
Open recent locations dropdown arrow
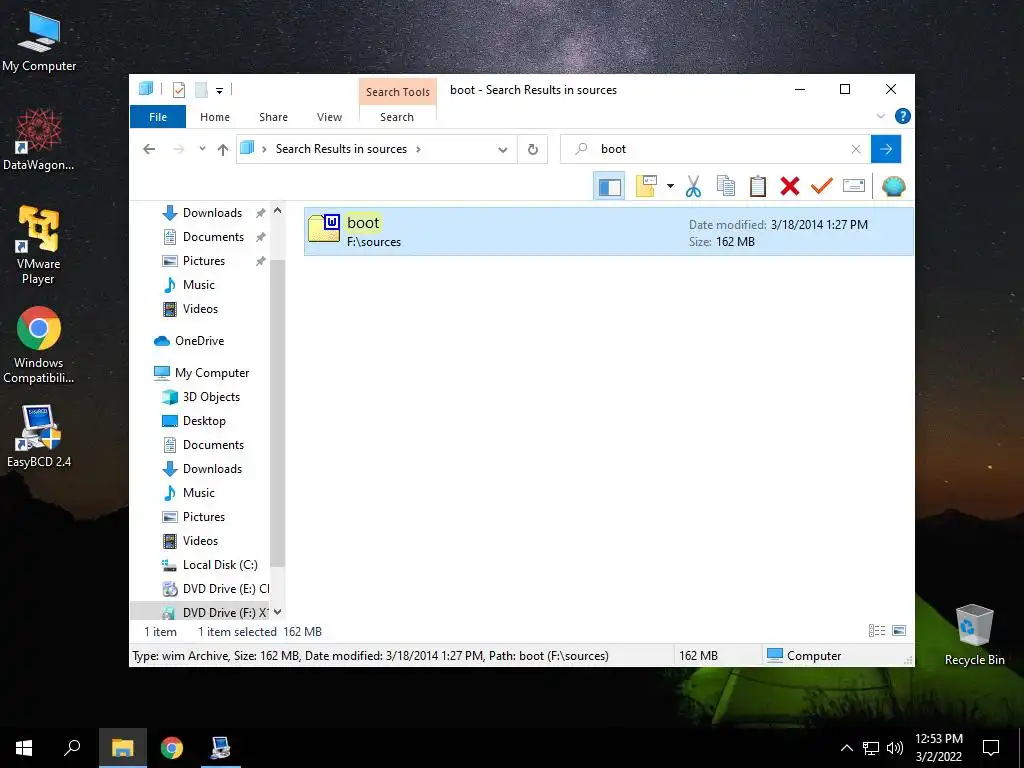click(x=202, y=149)
